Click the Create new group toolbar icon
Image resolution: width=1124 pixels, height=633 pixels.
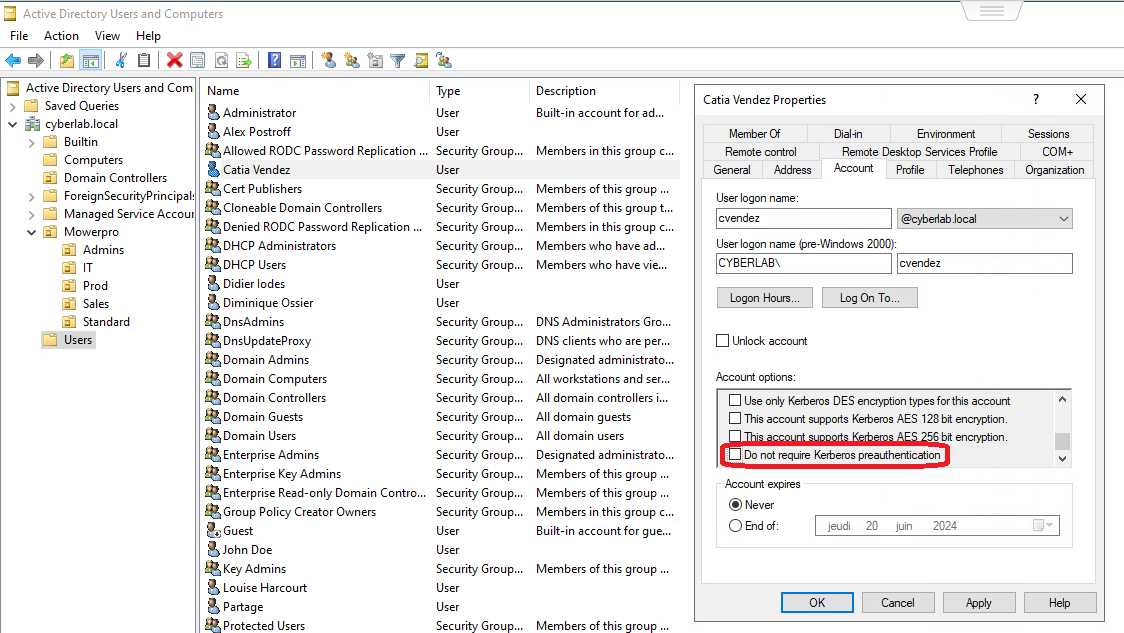[x=351, y=61]
